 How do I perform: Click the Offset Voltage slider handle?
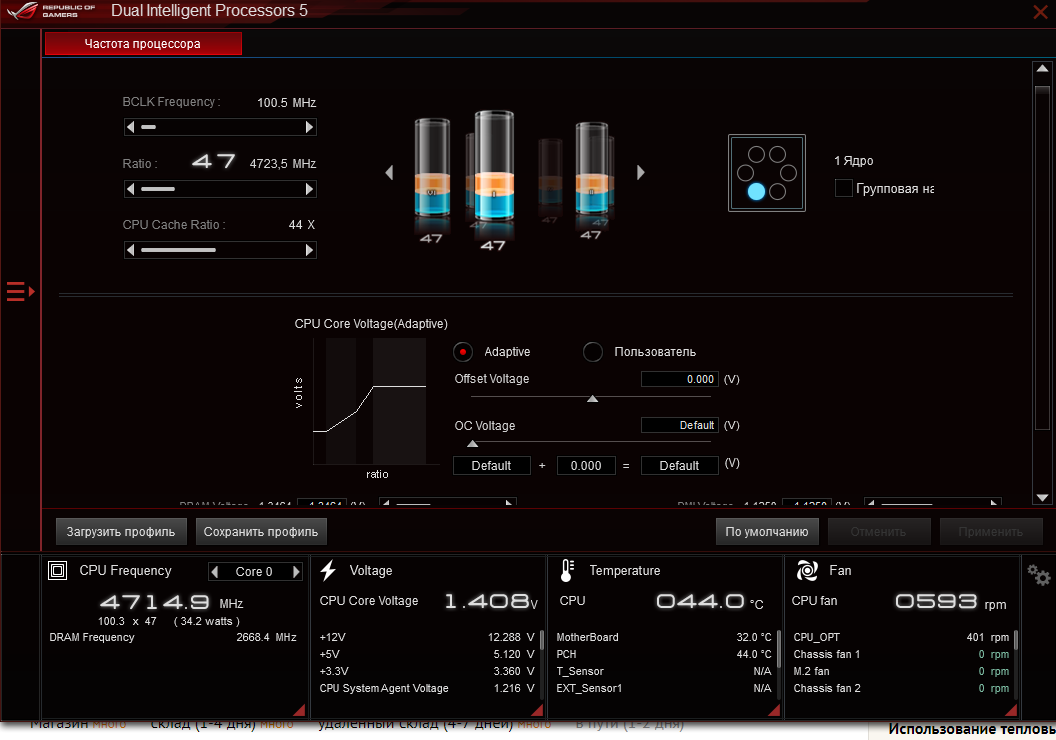click(x=593, y=399)
